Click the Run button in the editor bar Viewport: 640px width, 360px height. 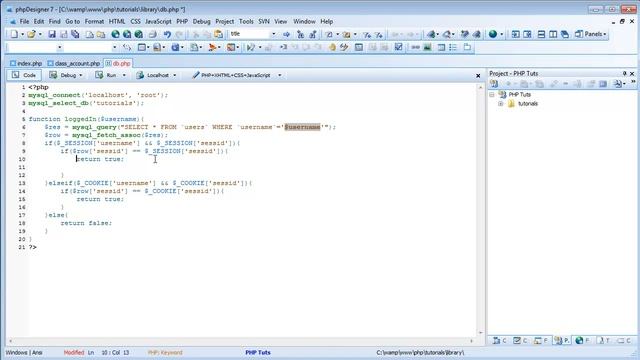click(106, 76)
